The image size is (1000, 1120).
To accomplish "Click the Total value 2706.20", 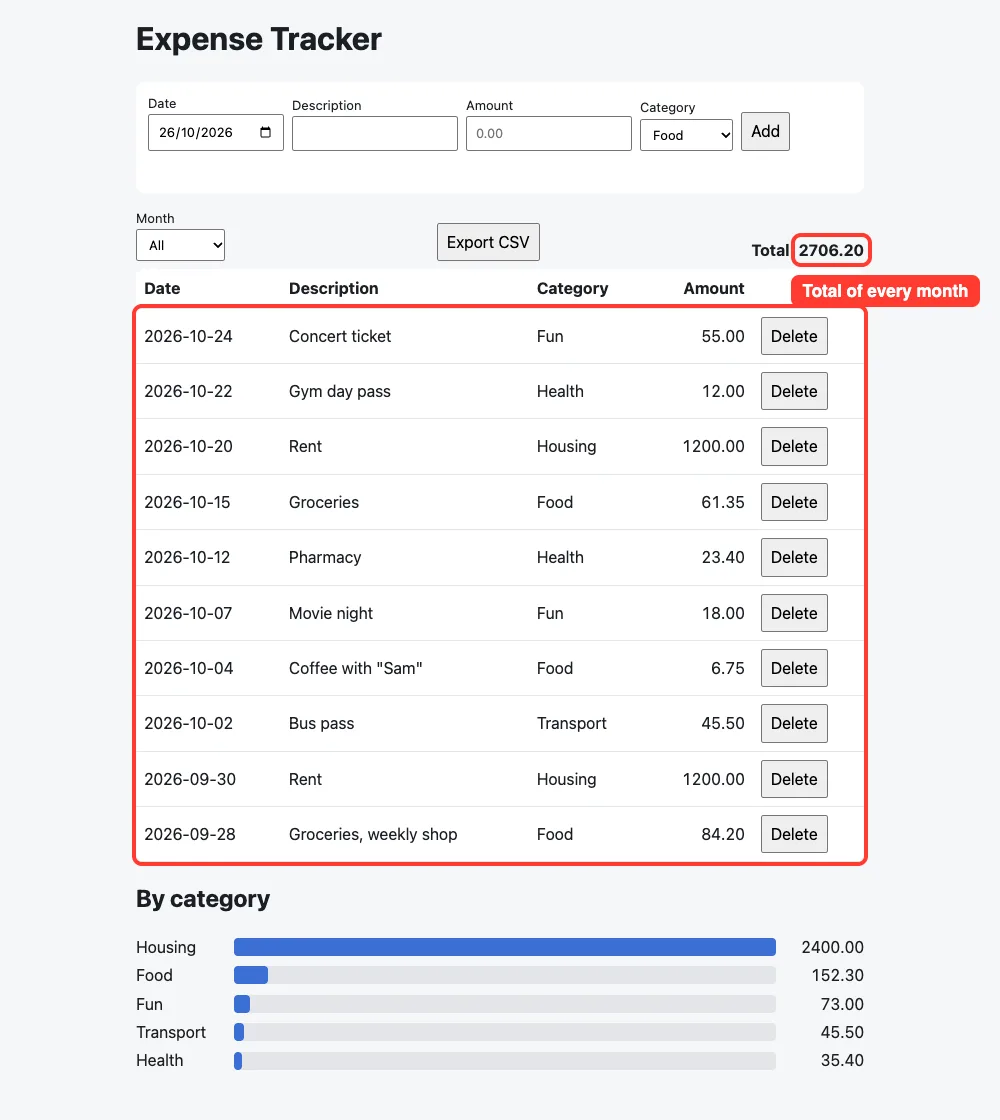I will (831, 250).
